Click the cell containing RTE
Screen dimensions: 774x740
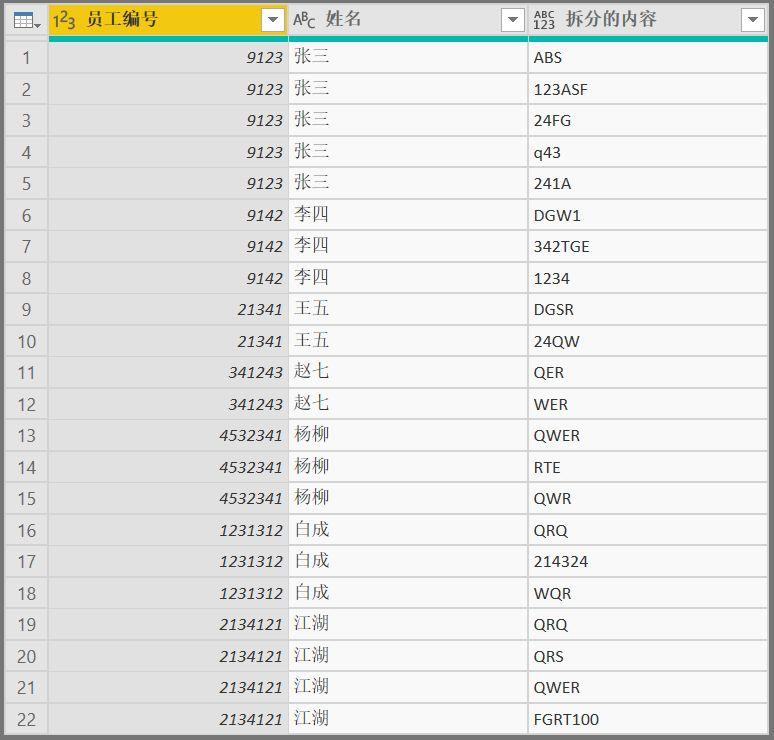(x=648, y=467)
